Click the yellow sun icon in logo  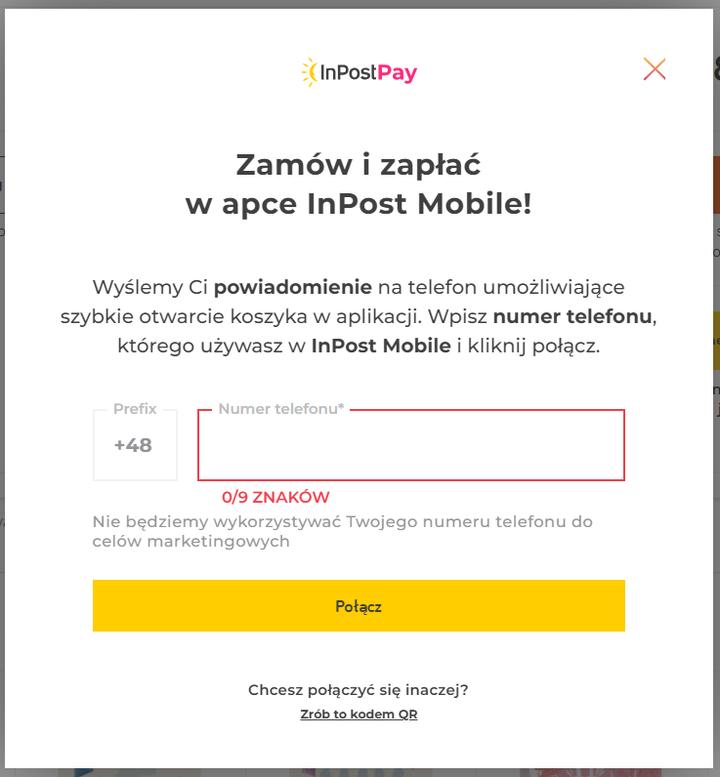point(309,72)
